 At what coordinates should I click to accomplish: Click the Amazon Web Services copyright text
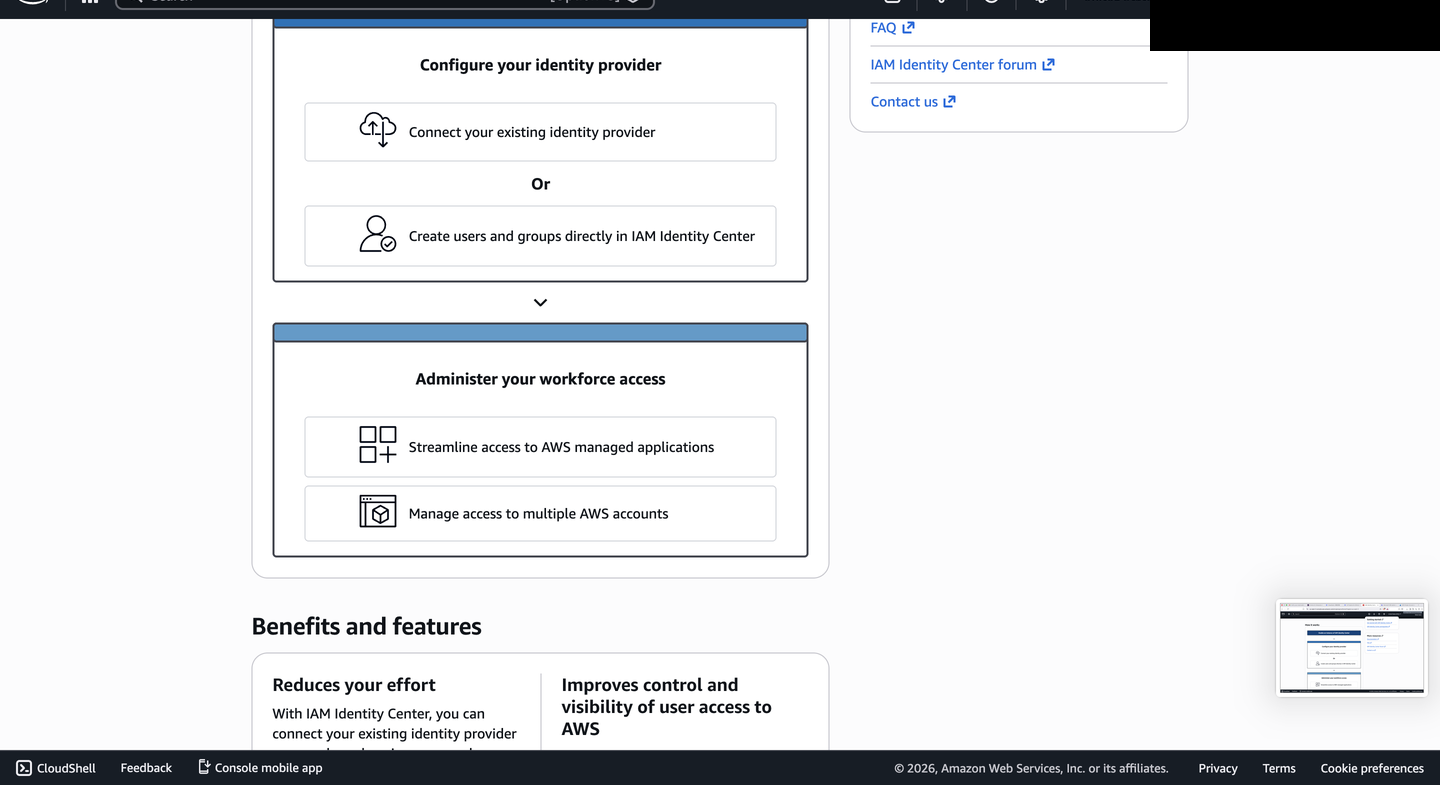(x=1031, y=768)
